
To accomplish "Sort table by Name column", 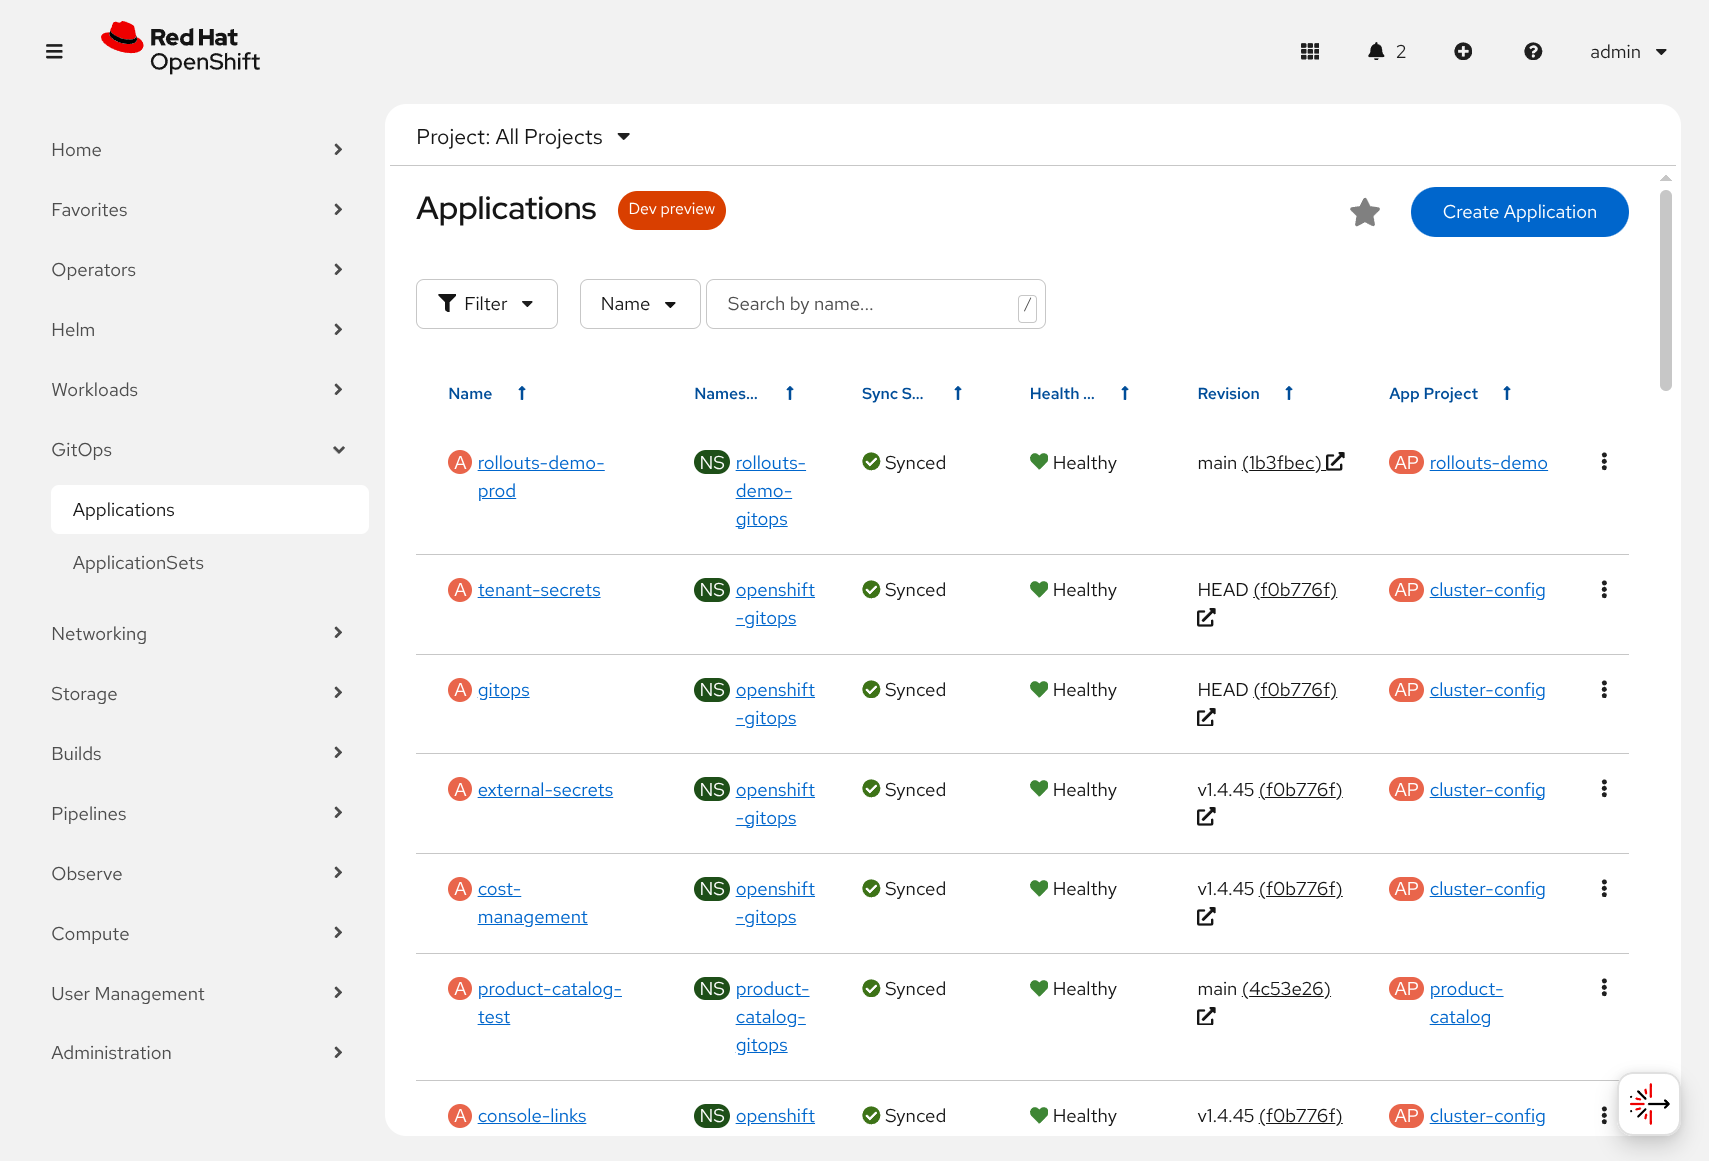I will pyautogui.click(x=470, y=394).
